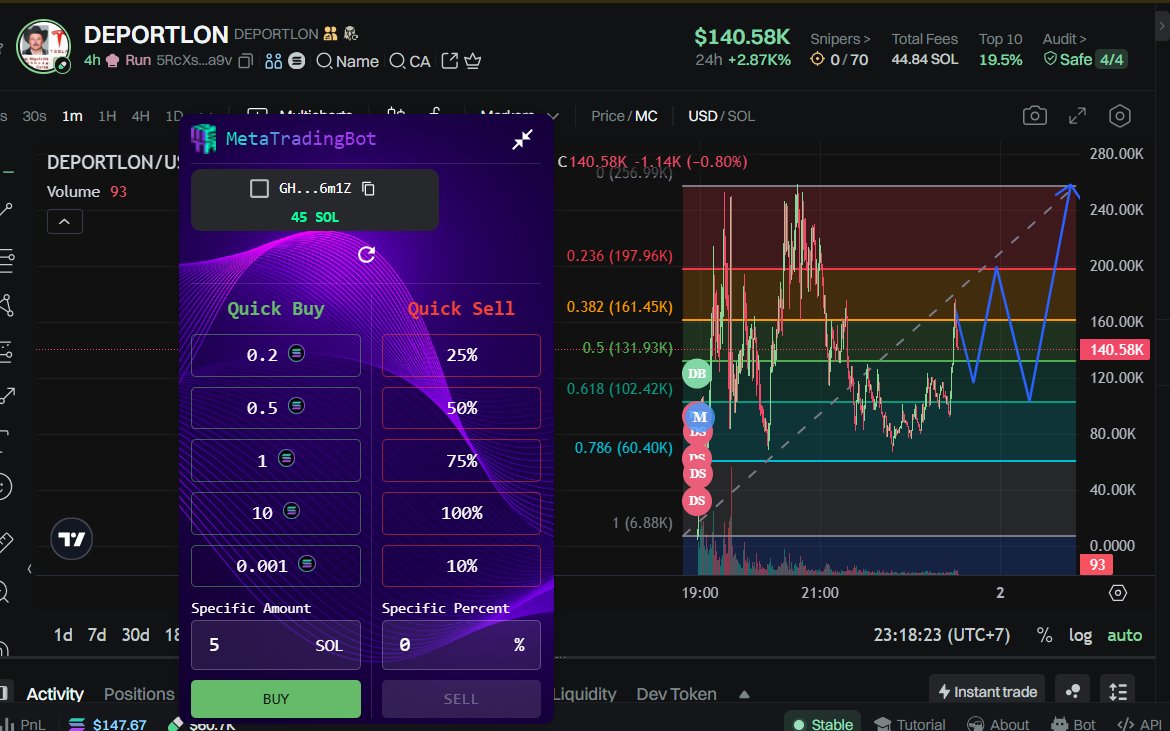Screen dimensions: 1170x731
Task: Click the green BUY button
Action: (276, 699)
